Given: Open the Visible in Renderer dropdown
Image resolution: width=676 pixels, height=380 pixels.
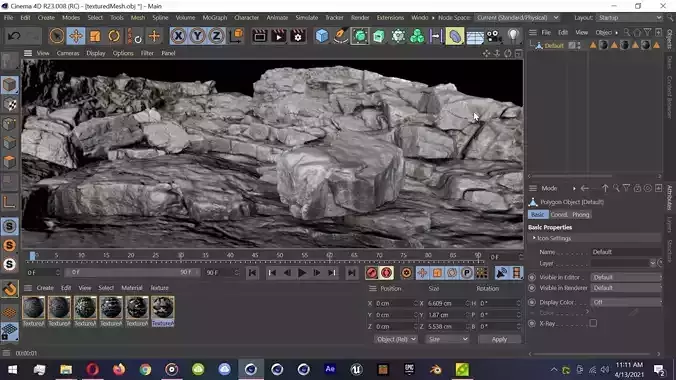Looking at the screenshot, I should (x=626, y=288).
